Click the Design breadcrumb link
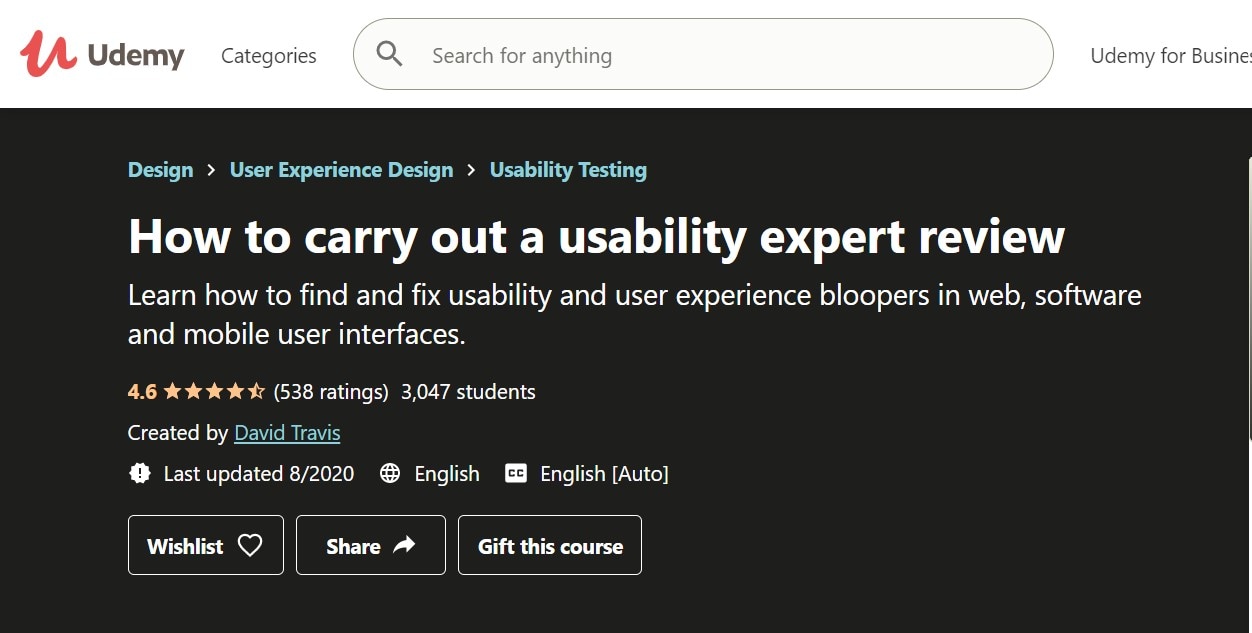The width and height of the screenshot is (1252, 633). 160,170
